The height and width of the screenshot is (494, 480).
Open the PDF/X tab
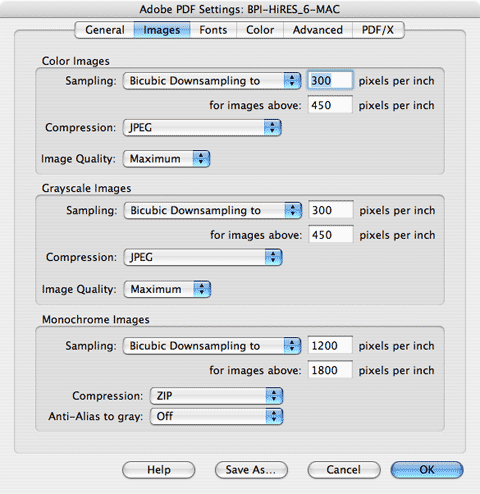378,30
